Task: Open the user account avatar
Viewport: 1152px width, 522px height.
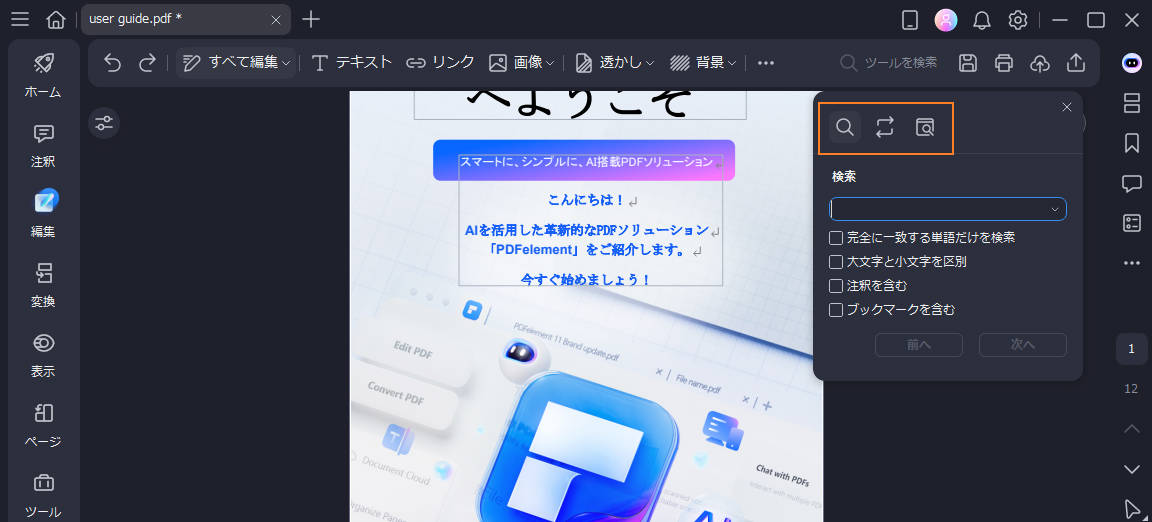Action: (946, 20)
